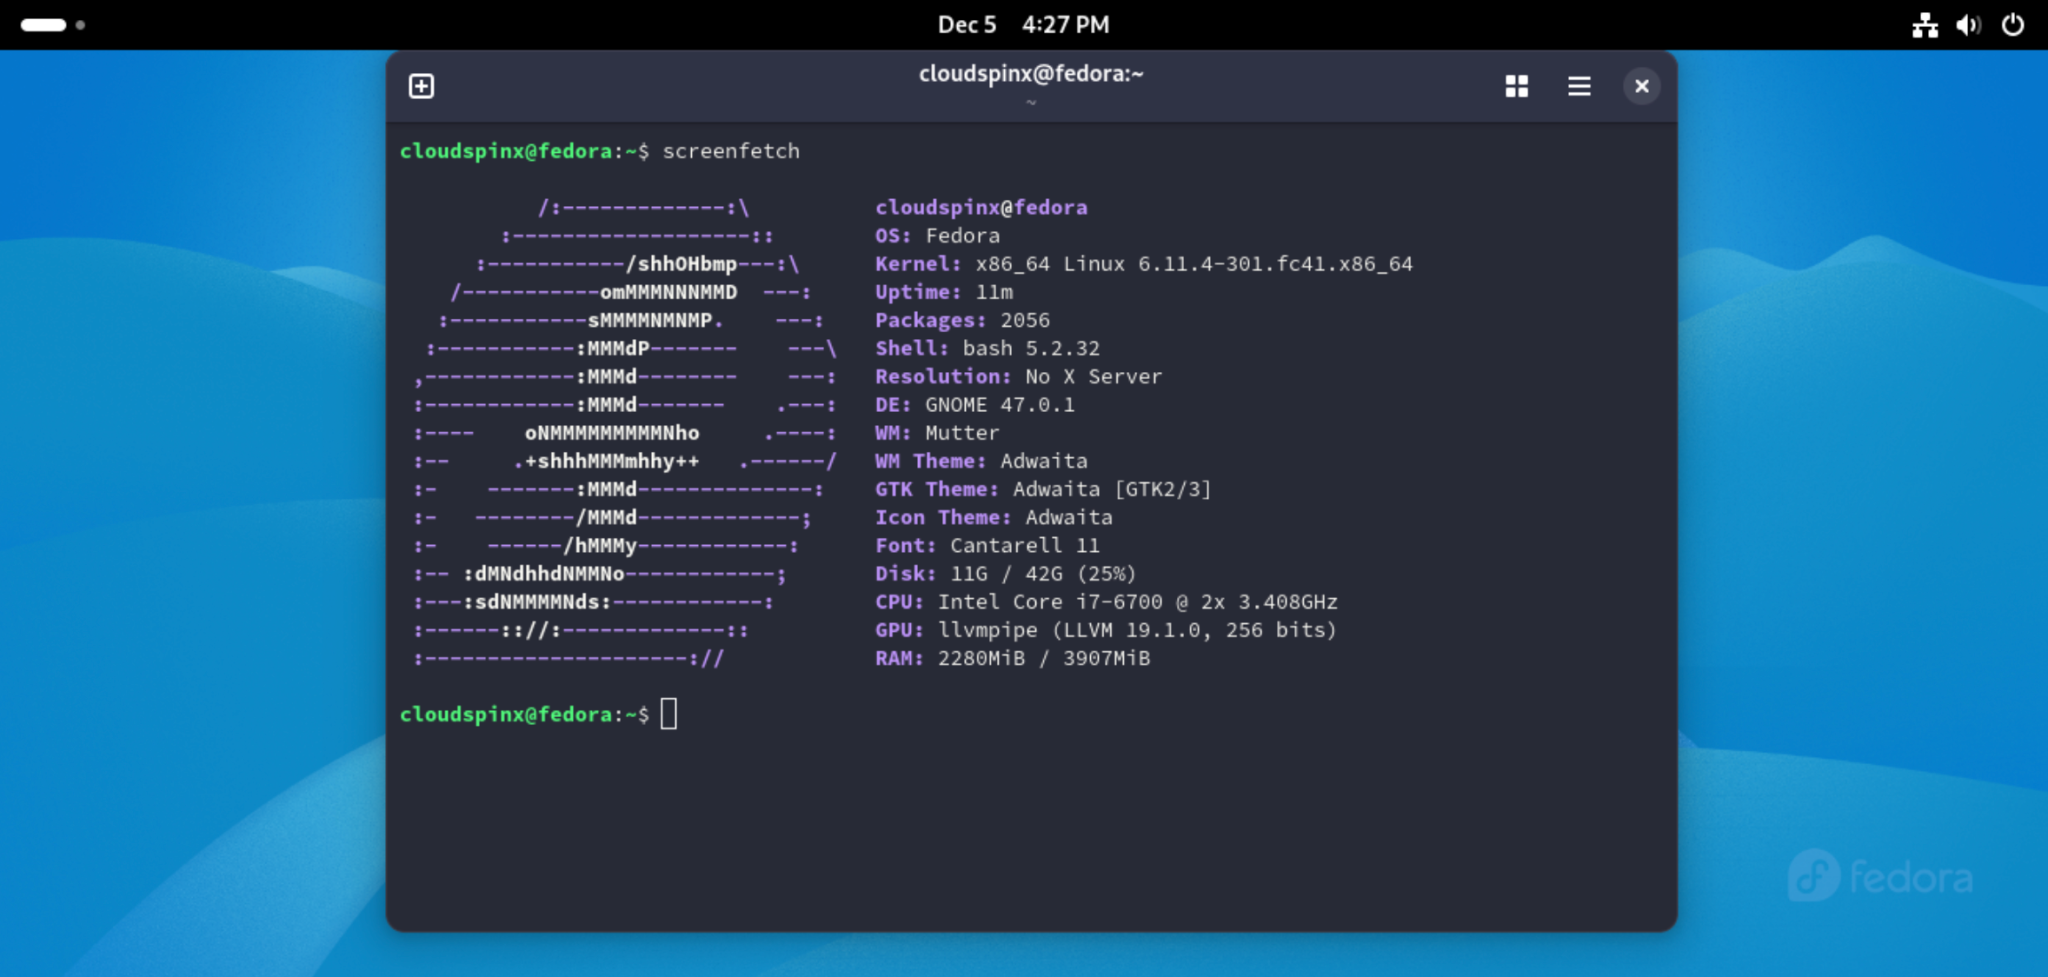Click the Dec 5 menu item
The width and height of the screenshot is (2048, 977).
(x=966, y=24)
